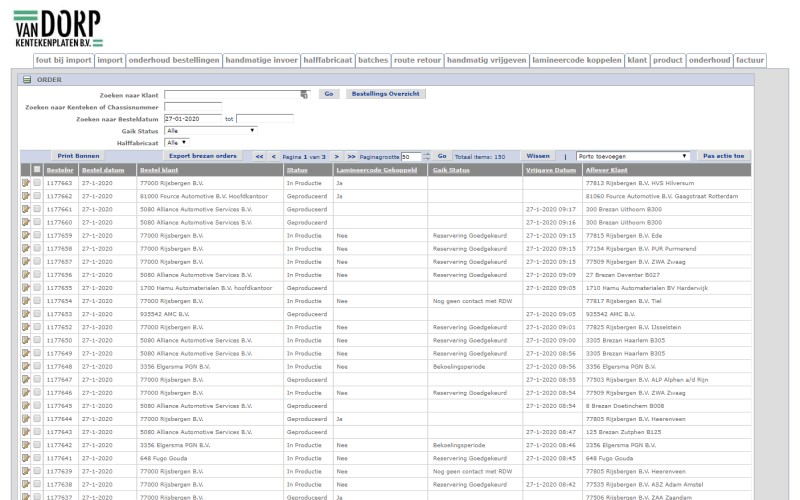Screen dimensions: 800x500
Task: Open the Gaik Status dropdown
Action: [210, 131]
